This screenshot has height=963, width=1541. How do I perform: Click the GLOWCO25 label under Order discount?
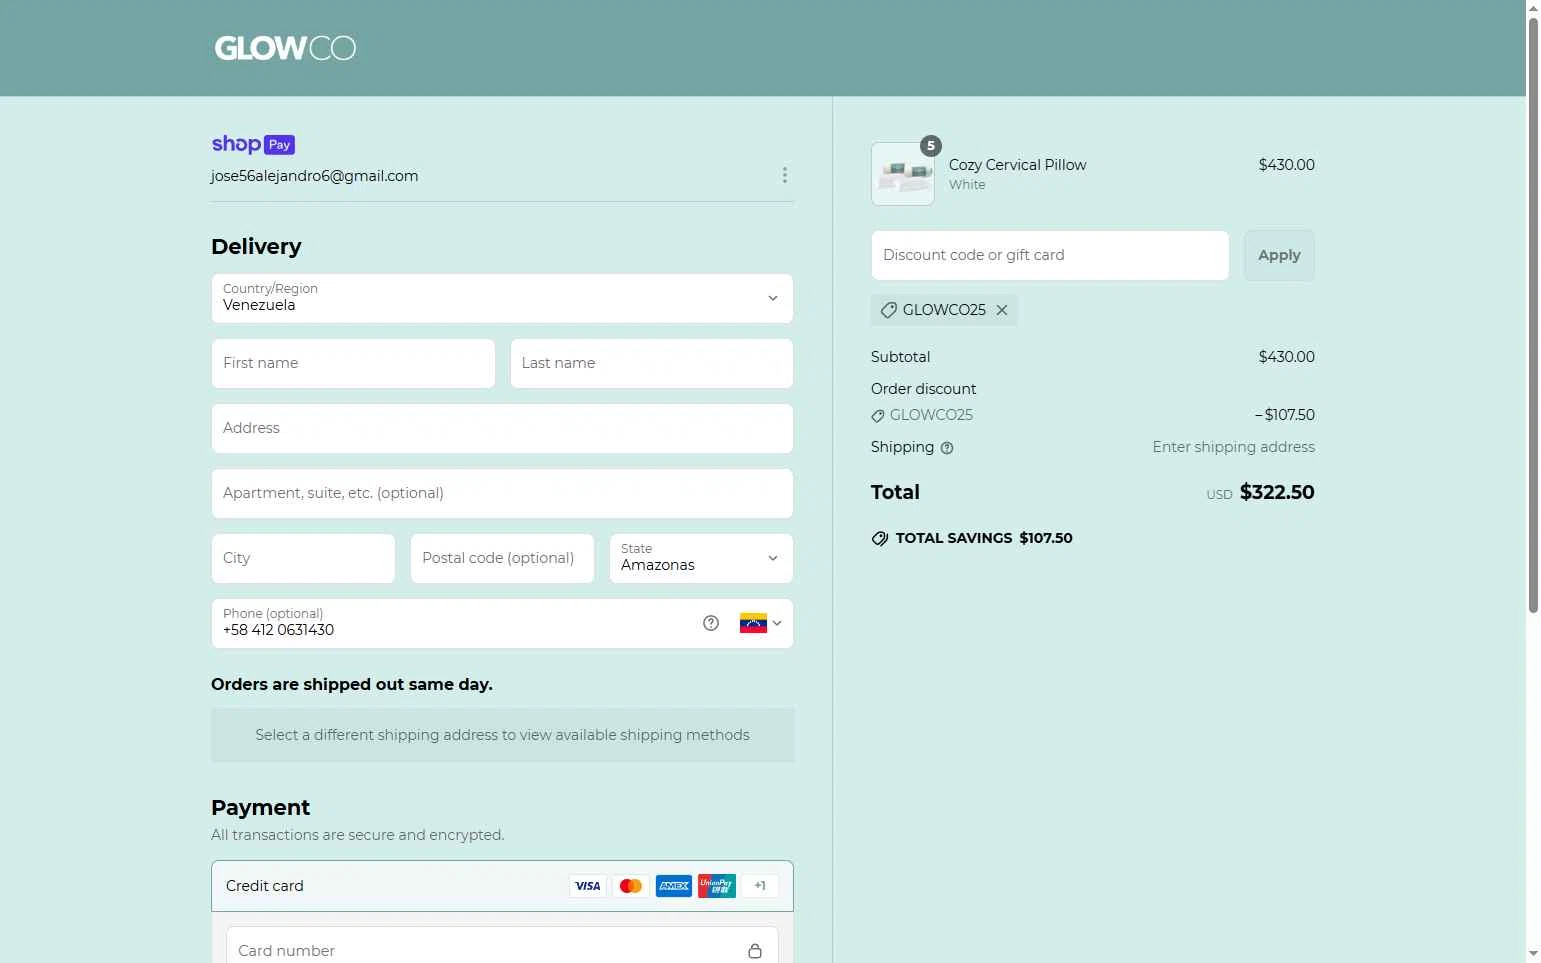pyautogui.click(x=931, y=415)
